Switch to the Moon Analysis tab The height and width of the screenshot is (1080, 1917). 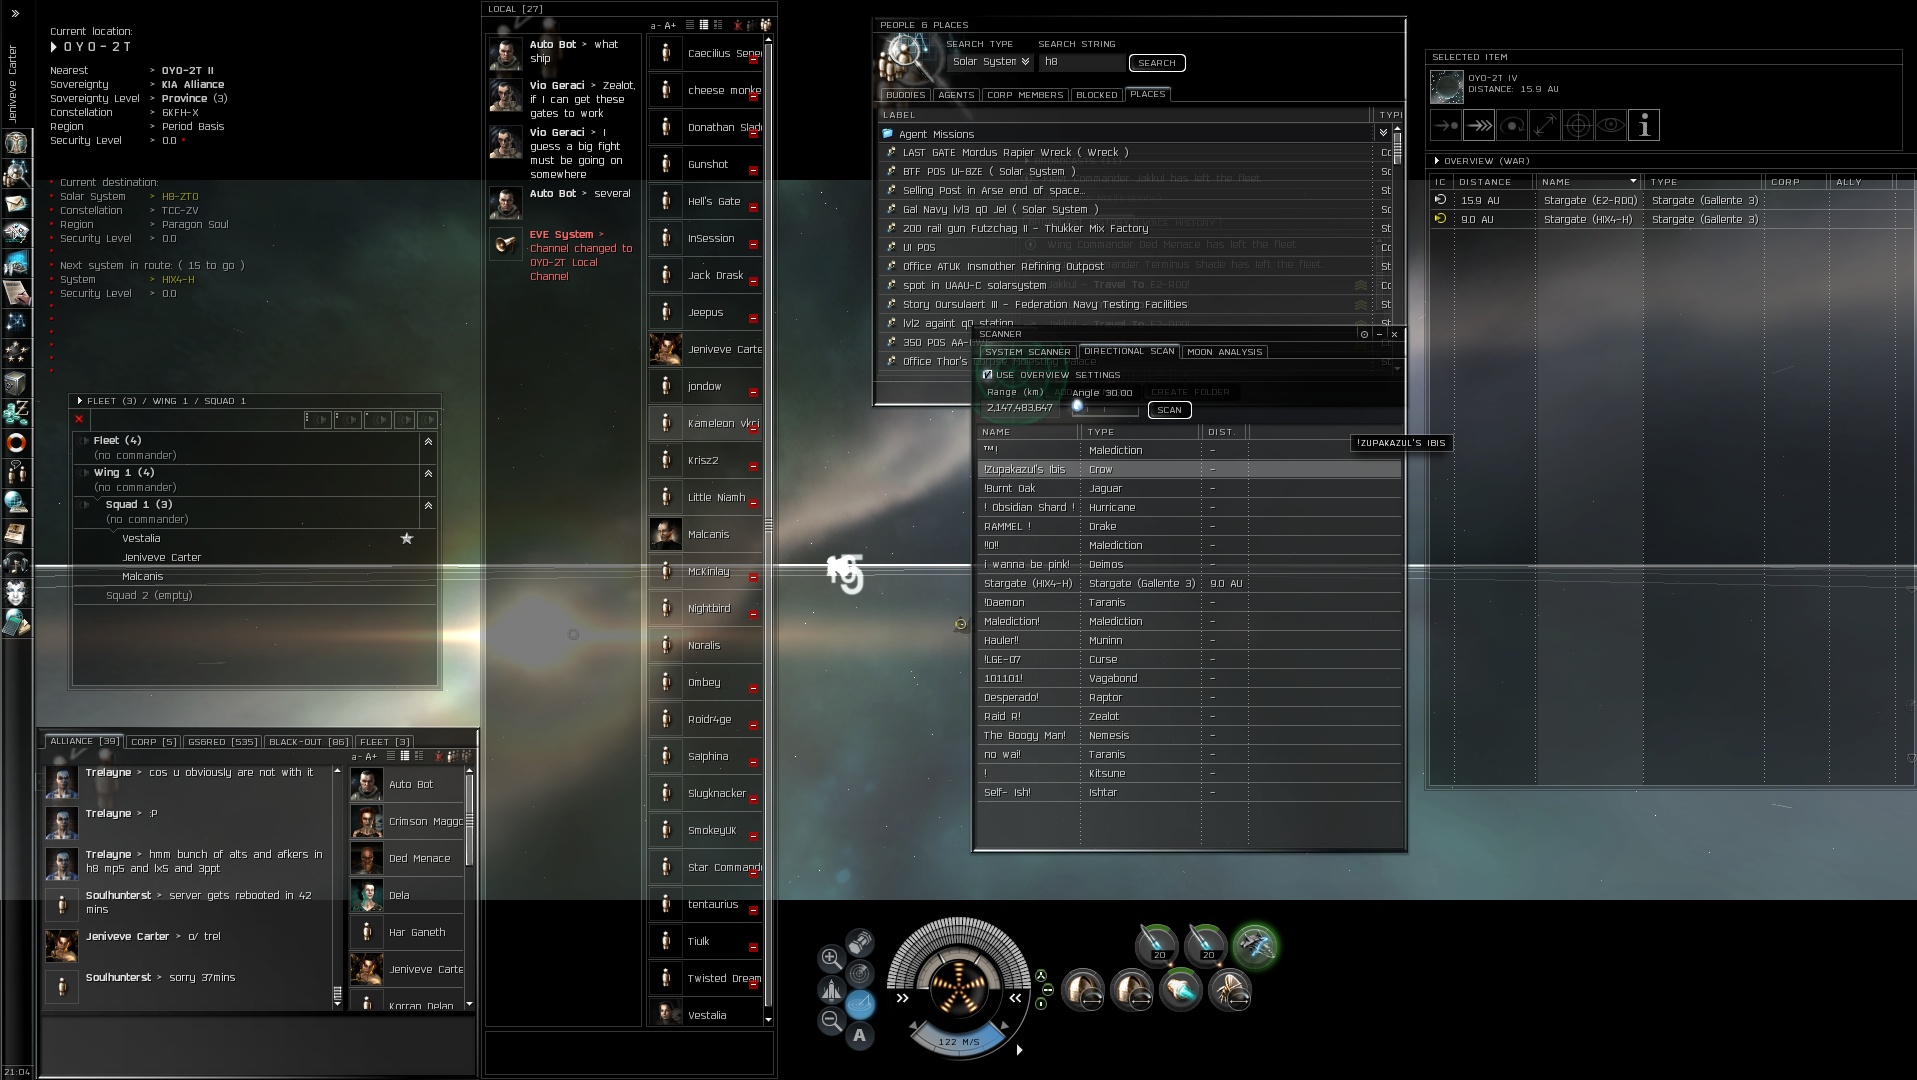pyautogui.click(x=1225, y=352)
